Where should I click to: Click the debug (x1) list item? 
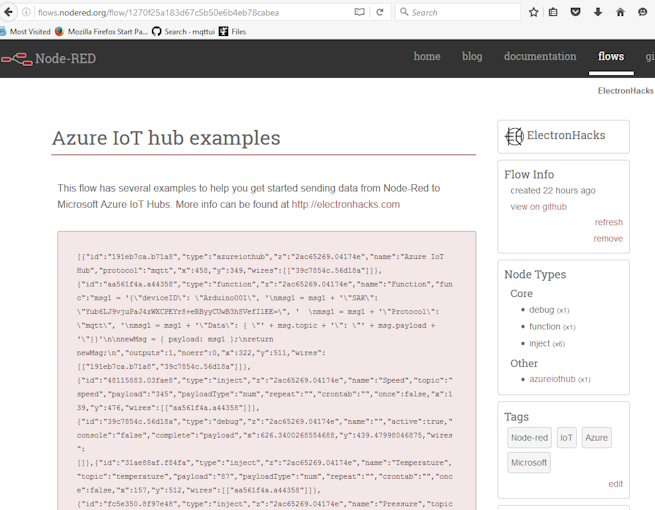tap(549, 310)
